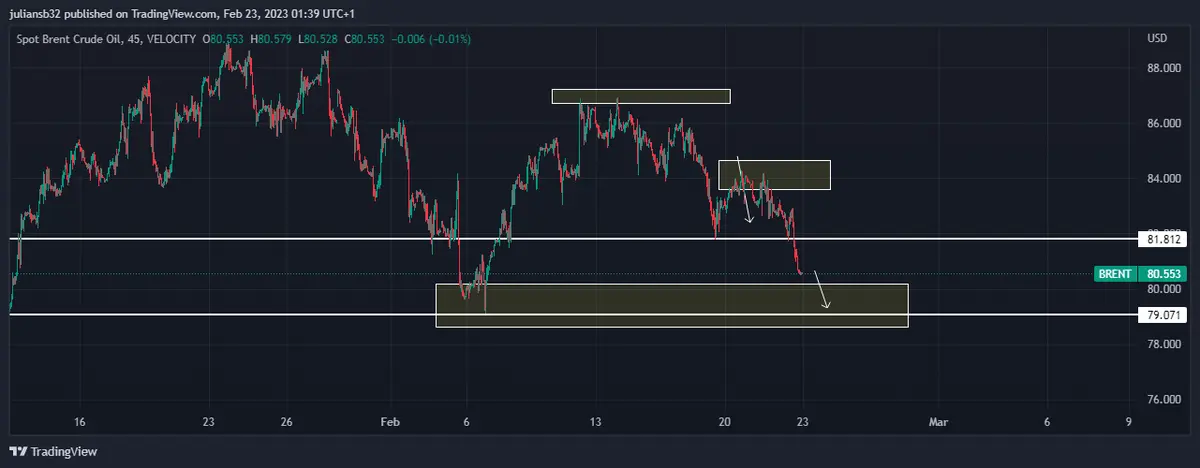1200x468 pixels.
Task: Click the TradingView logo icon
Action: pyautogui.click(x=18, y=451)
